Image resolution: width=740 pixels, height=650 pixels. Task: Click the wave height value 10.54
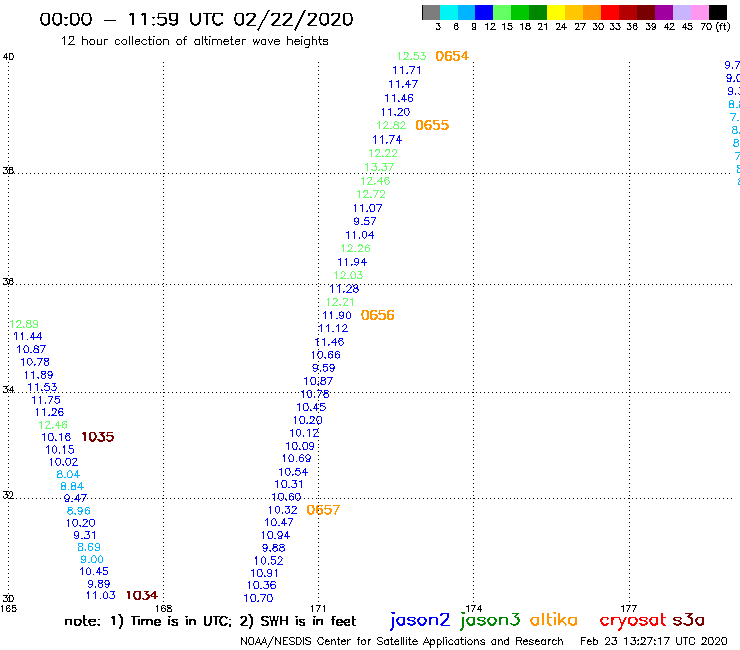click(x=293, y=472)
